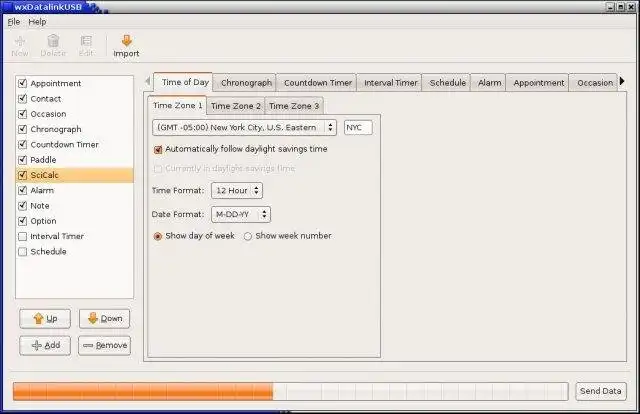
Task: Uncheck the Appointment checkbox
Action: pyautogui.click(x=22, y=83)
